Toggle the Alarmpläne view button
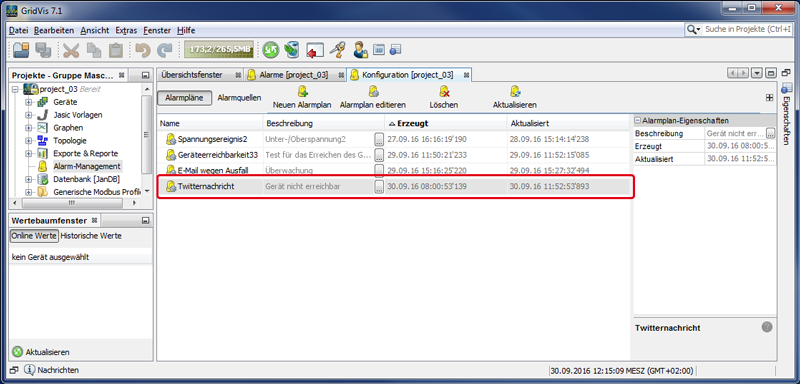 tap(184, 98)
